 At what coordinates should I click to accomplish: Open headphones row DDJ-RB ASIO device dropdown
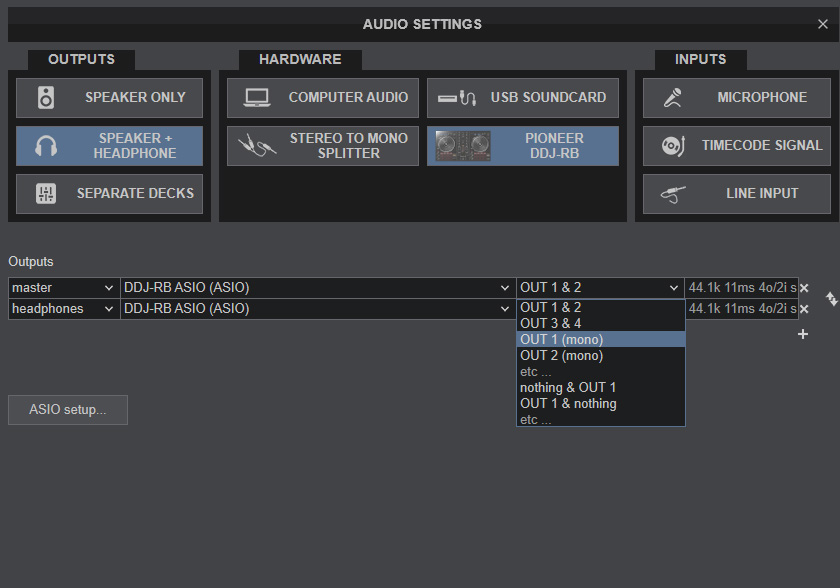pos(318,308)
